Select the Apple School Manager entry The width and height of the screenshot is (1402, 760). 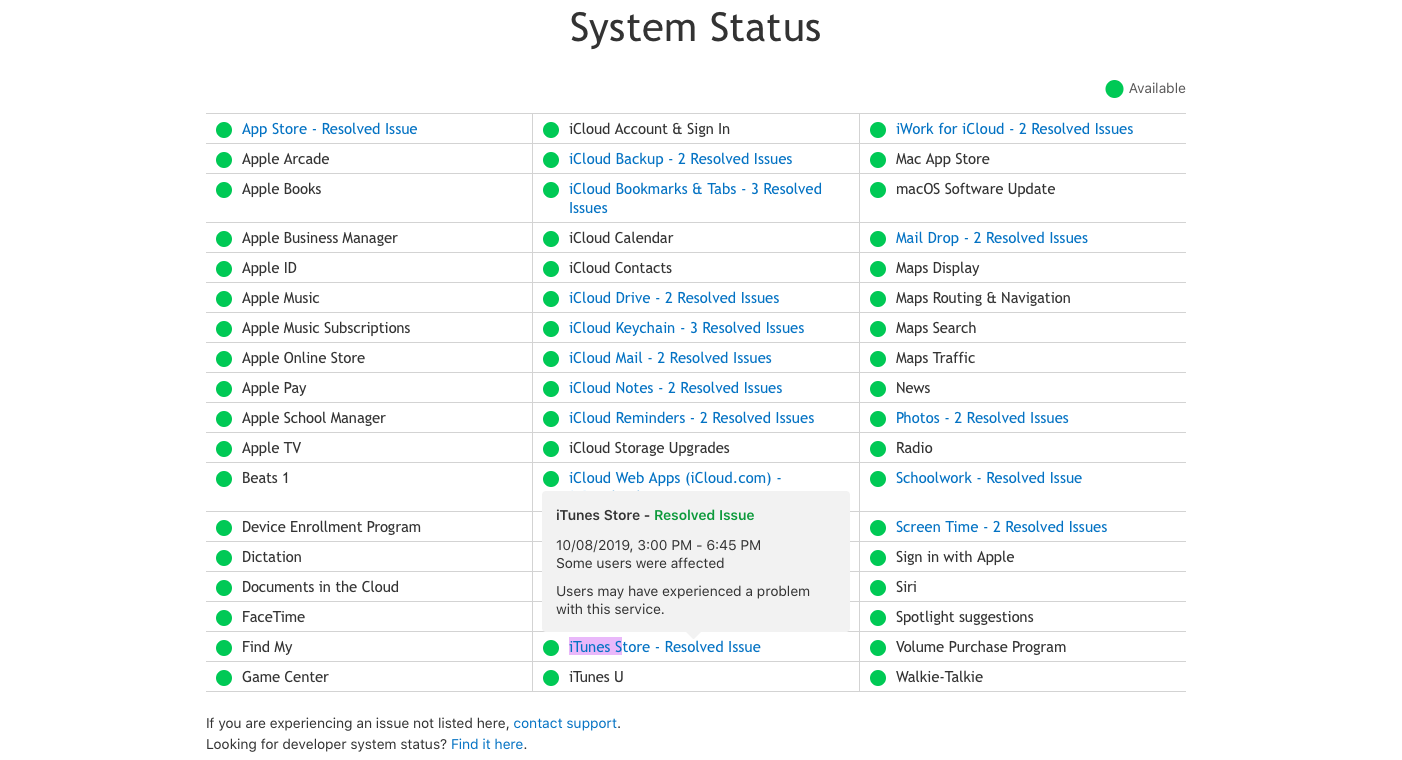point(314,418)
